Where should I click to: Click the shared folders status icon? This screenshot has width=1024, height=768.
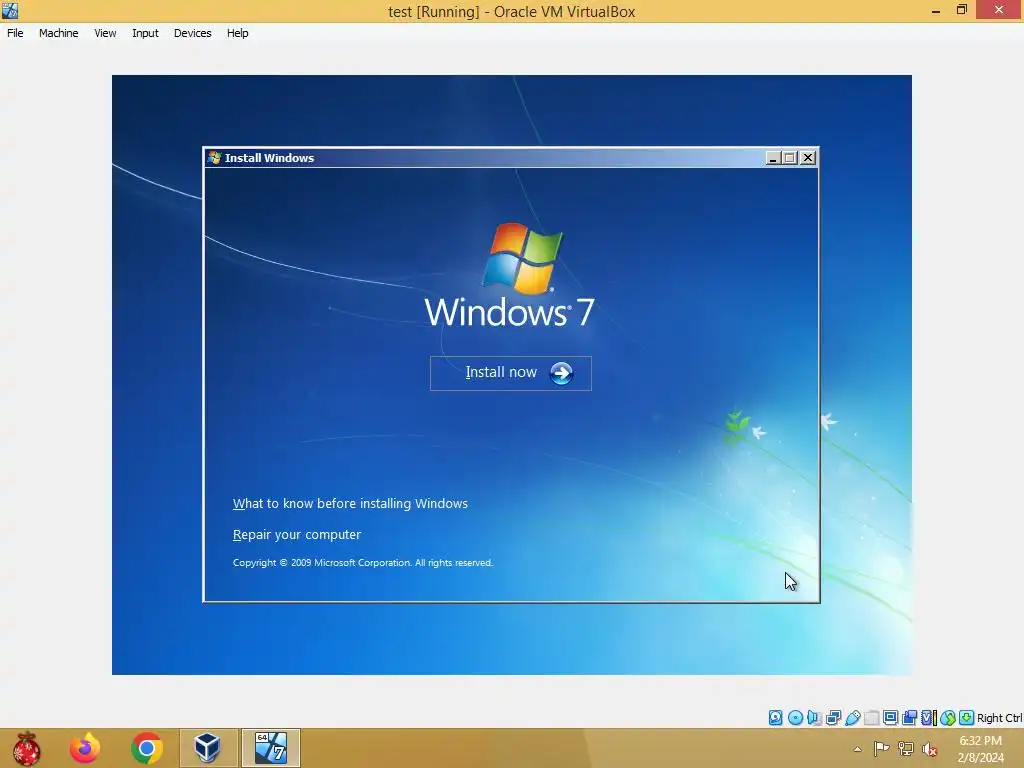coord(871,718)
